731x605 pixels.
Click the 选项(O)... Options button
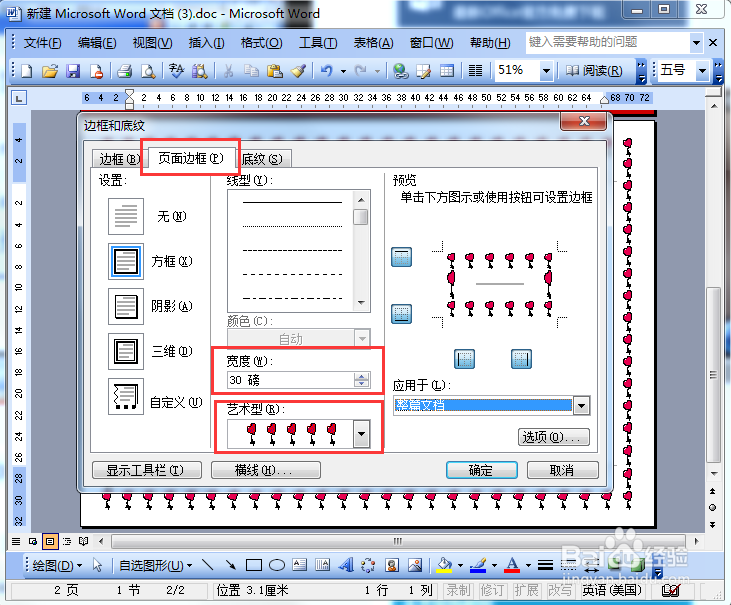[x=554, y=437]
